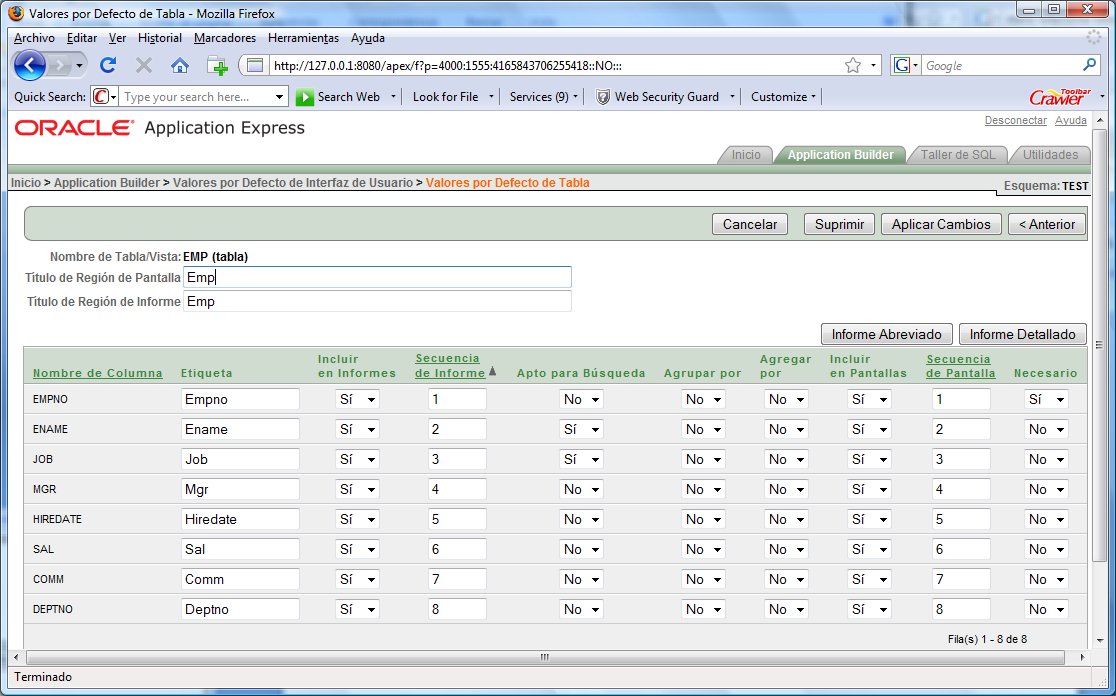The width and height of the screenshot is (1116, 696).
Task: Open the Historial menu
Action: (159, 38)
